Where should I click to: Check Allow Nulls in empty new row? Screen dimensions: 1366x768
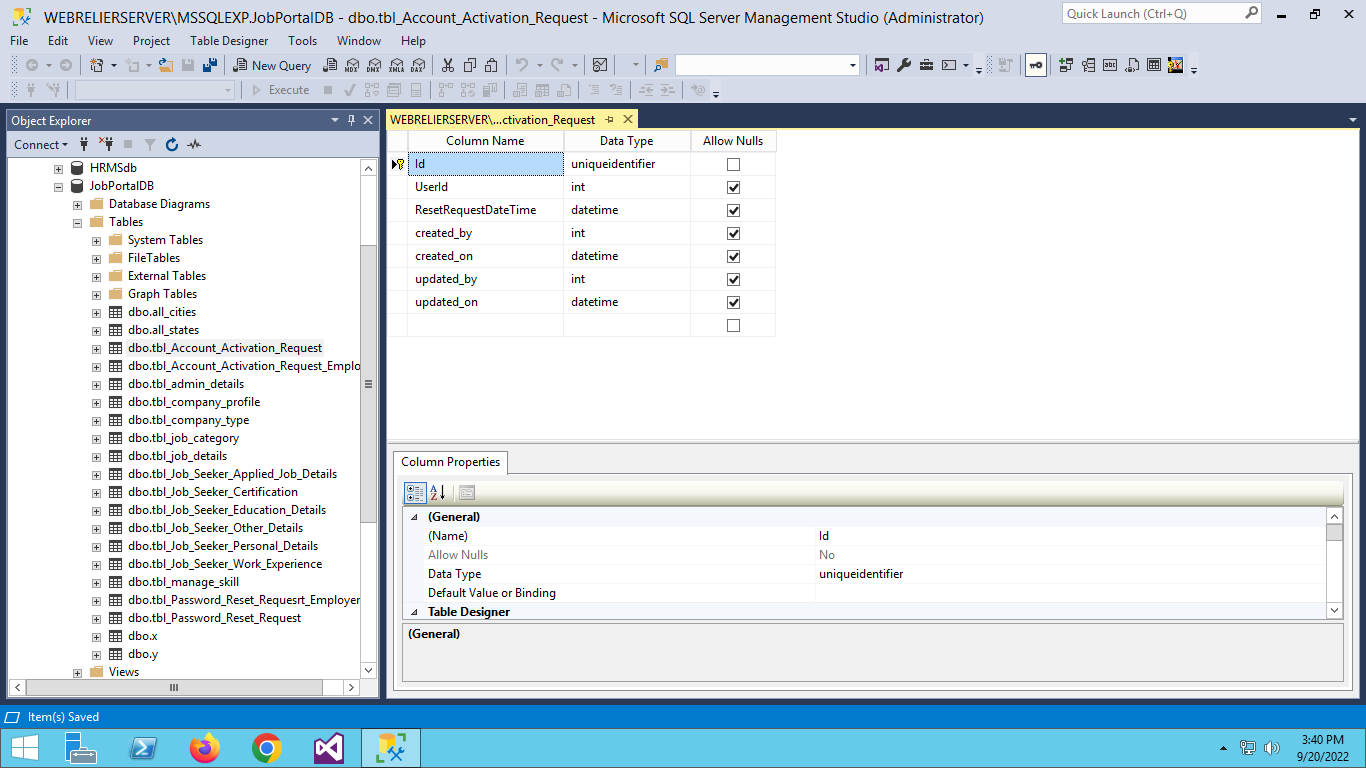733,325
